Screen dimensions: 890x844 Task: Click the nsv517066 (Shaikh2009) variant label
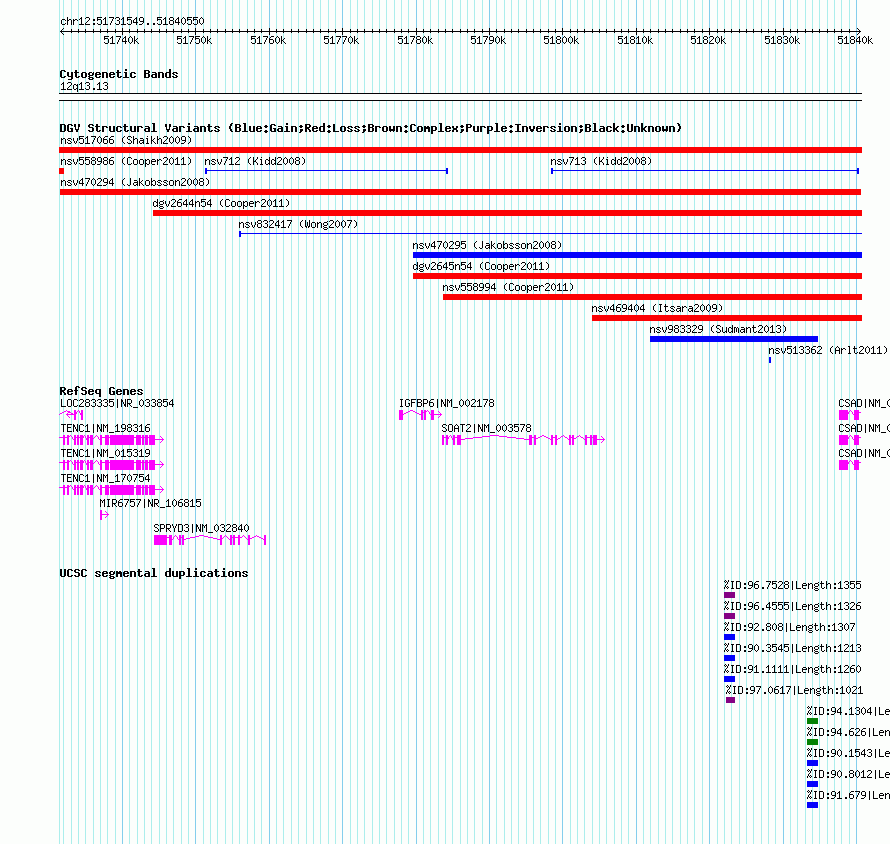[126, 140]
